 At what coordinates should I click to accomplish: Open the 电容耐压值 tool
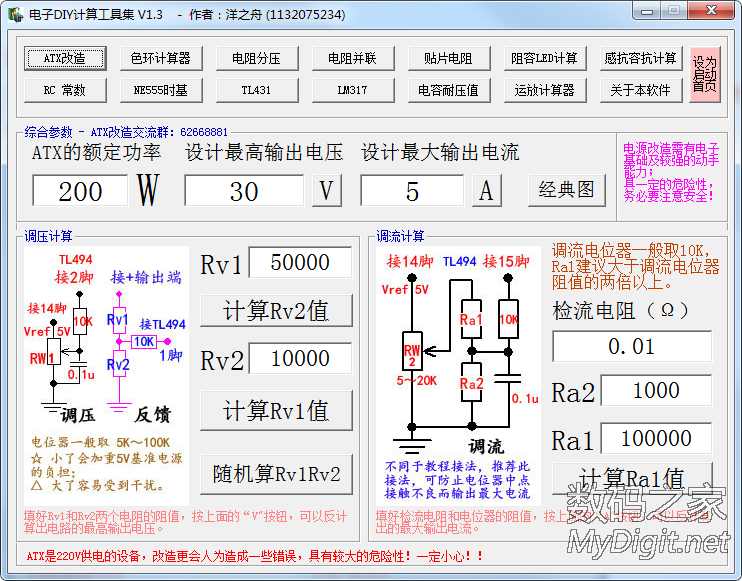point(449,90)
